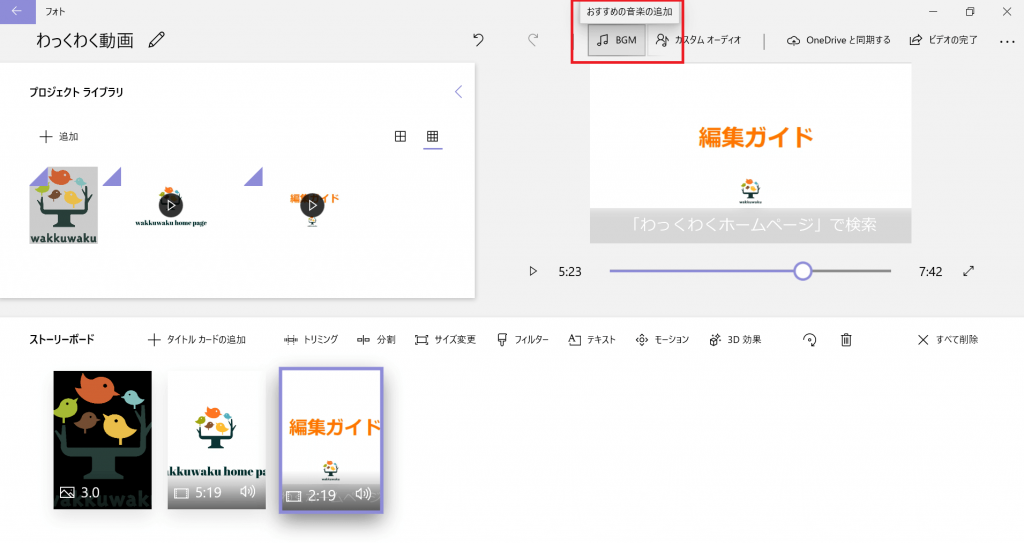Switch library to small grid view
This screenshot has width=1024, height=543.
pos(432,137)
